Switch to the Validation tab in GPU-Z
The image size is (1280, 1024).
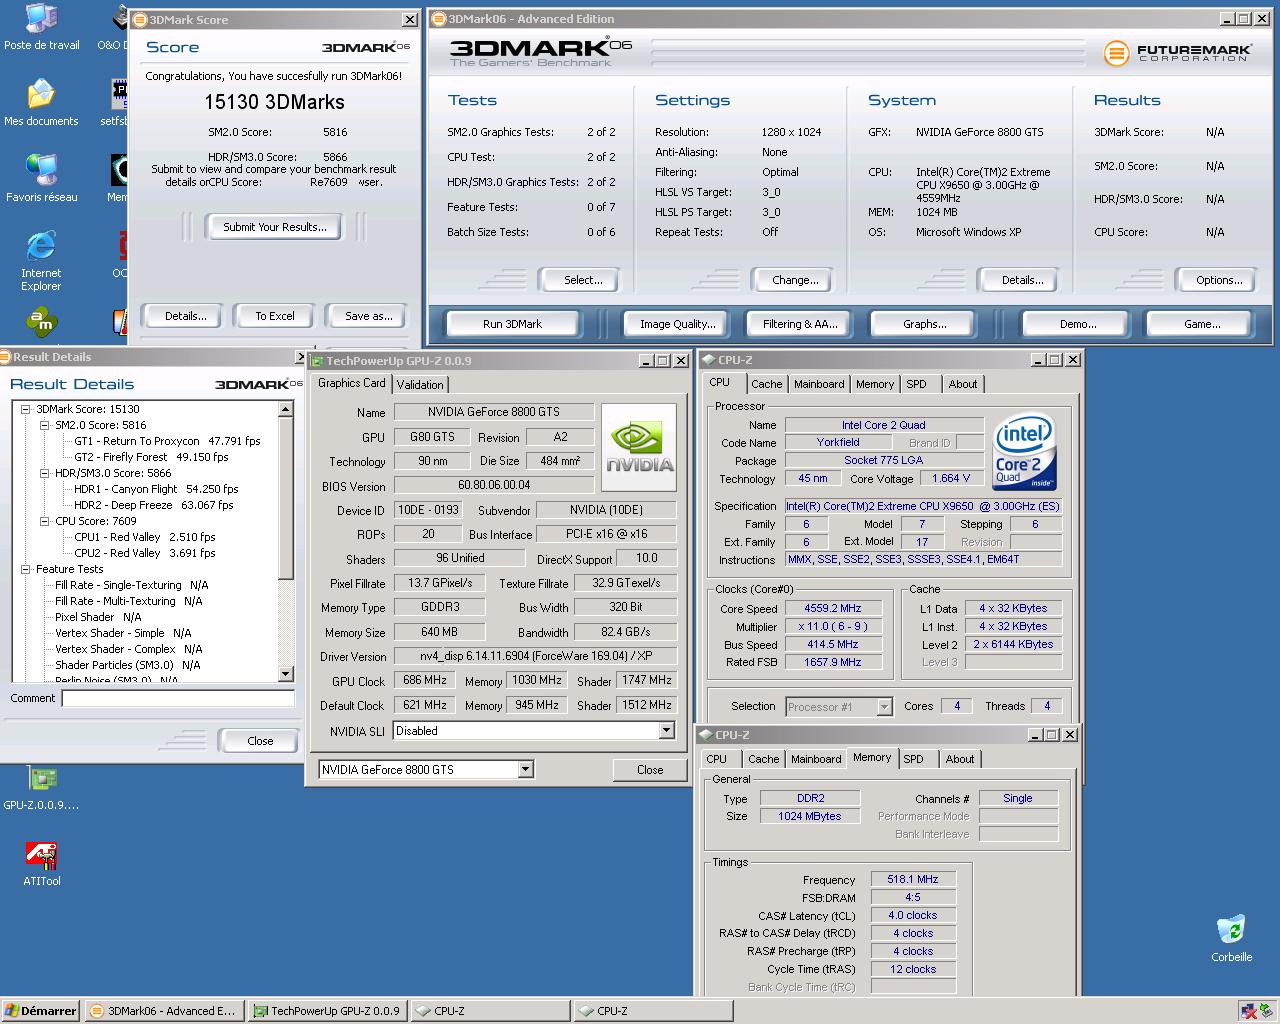coord(420,385)
